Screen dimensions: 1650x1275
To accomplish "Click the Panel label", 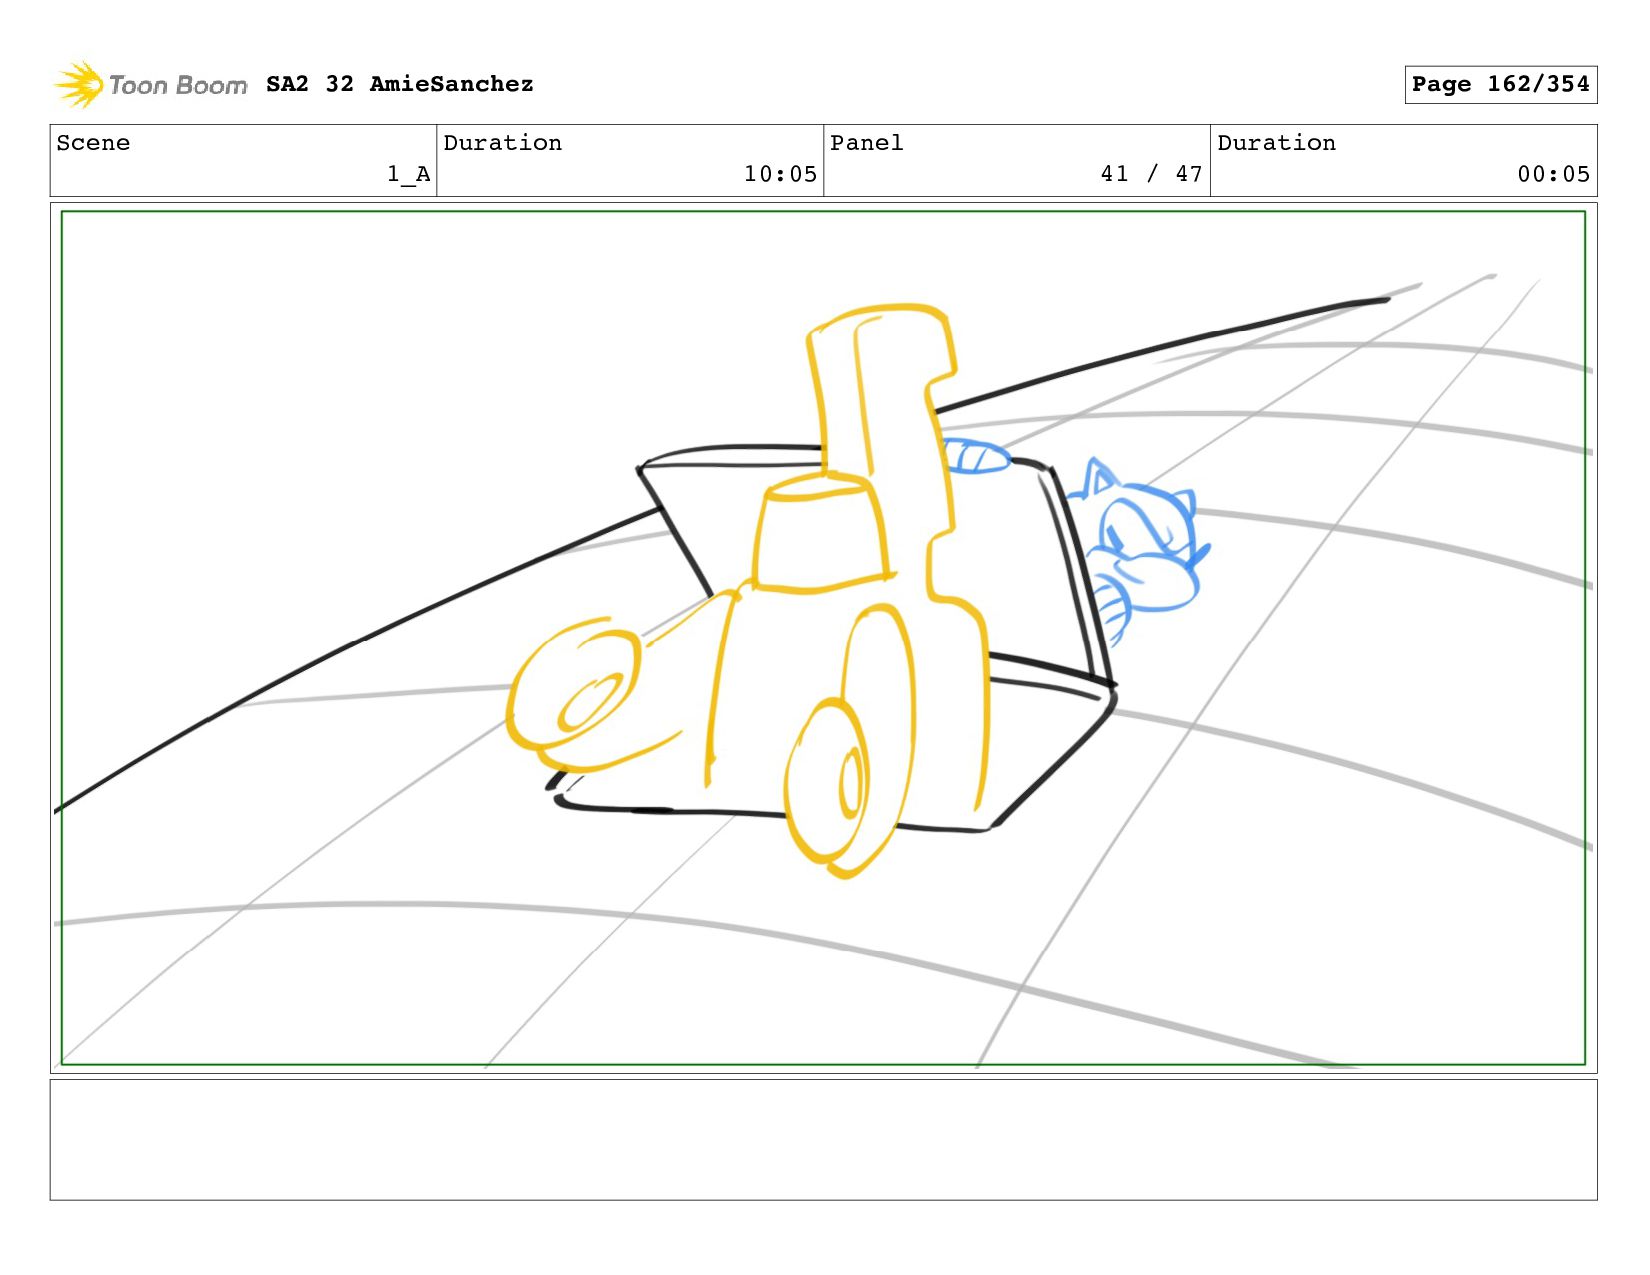I will [x=867, y=143].
